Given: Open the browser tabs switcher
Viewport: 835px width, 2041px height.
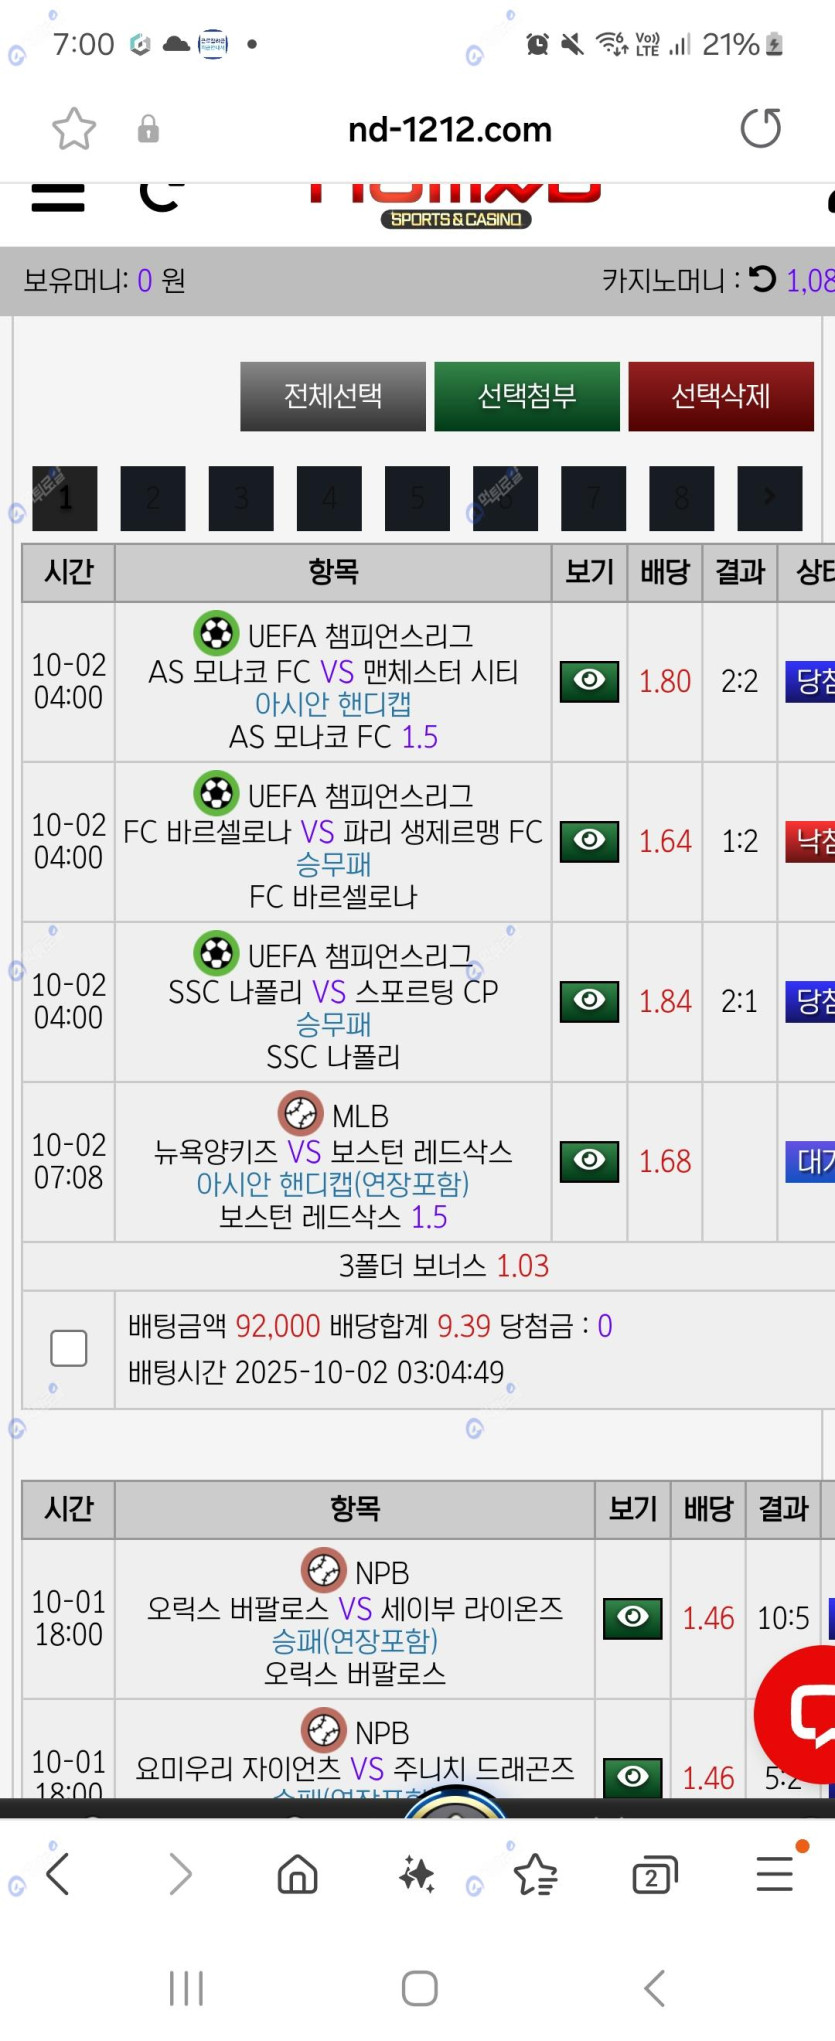Looking at the screenshot, I should (654, 1875).
